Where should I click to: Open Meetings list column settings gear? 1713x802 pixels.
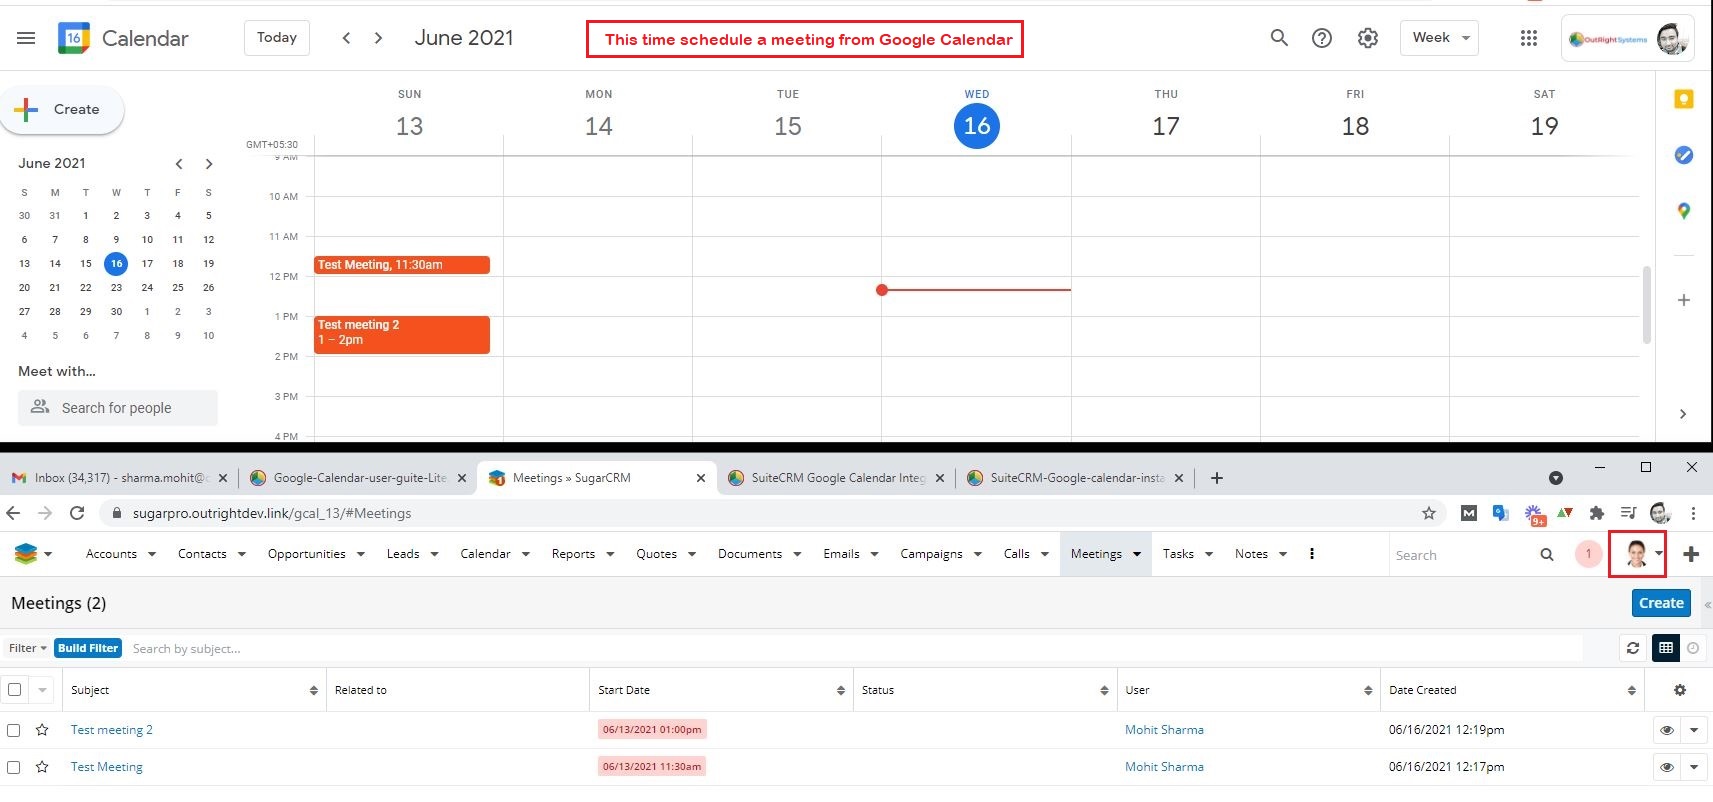[x=1680, y=690]
